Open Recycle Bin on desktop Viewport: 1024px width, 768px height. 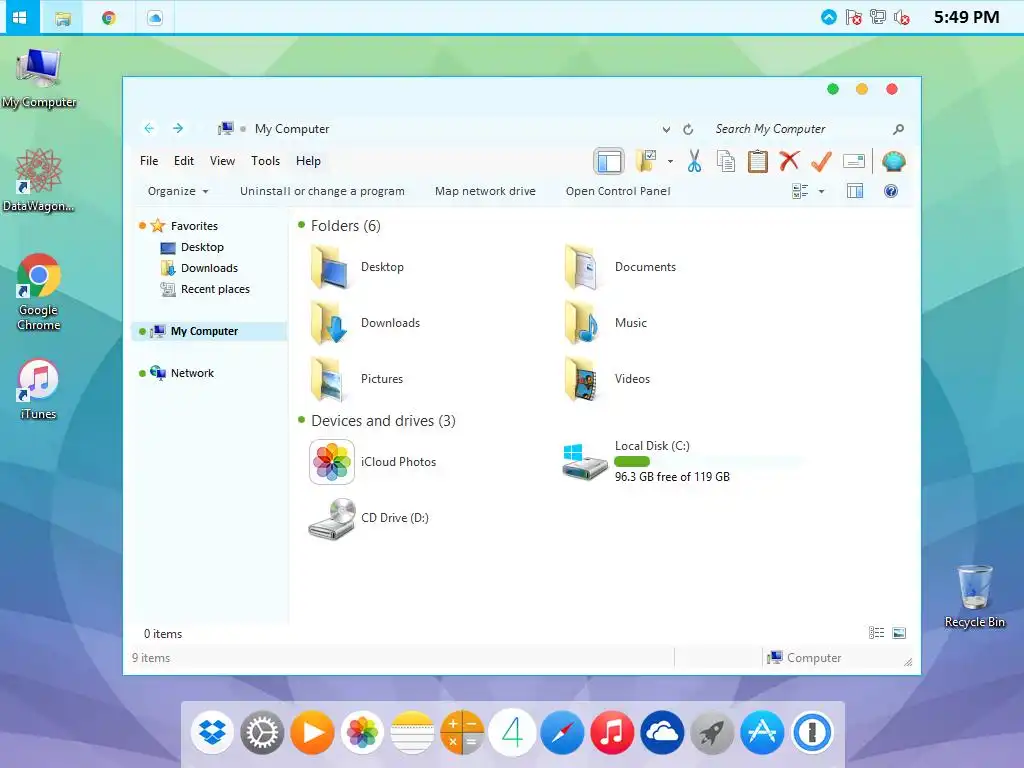[974, 596]
